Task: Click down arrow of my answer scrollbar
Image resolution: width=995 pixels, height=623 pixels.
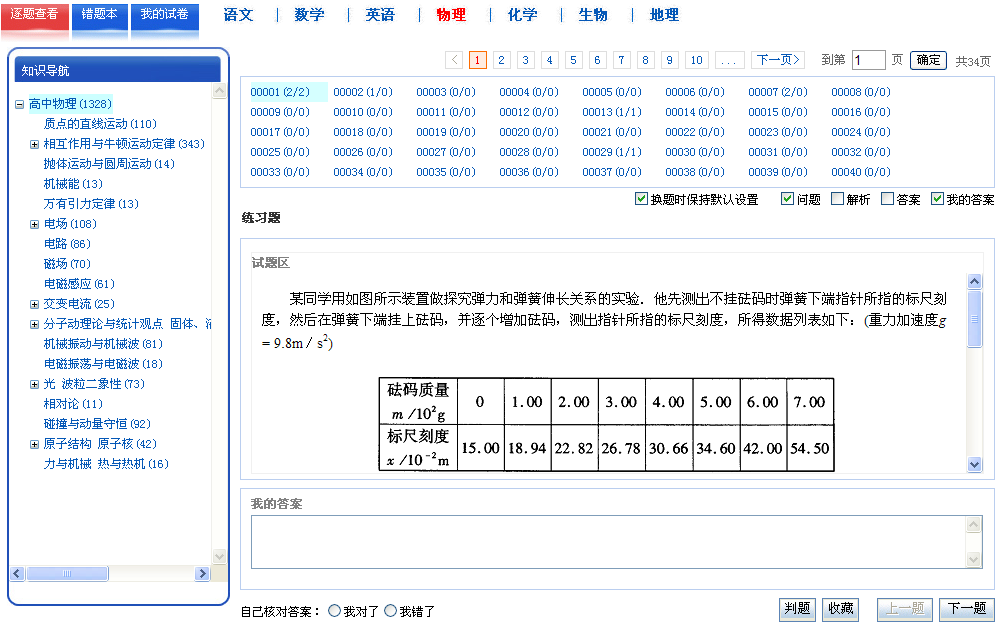Action: click(x=973, y=559)
